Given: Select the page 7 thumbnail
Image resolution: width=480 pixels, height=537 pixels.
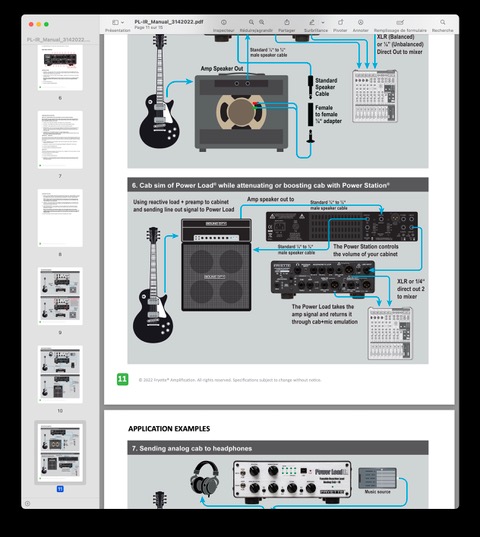Looking at the screenshot, I should [x=60, y=140].
